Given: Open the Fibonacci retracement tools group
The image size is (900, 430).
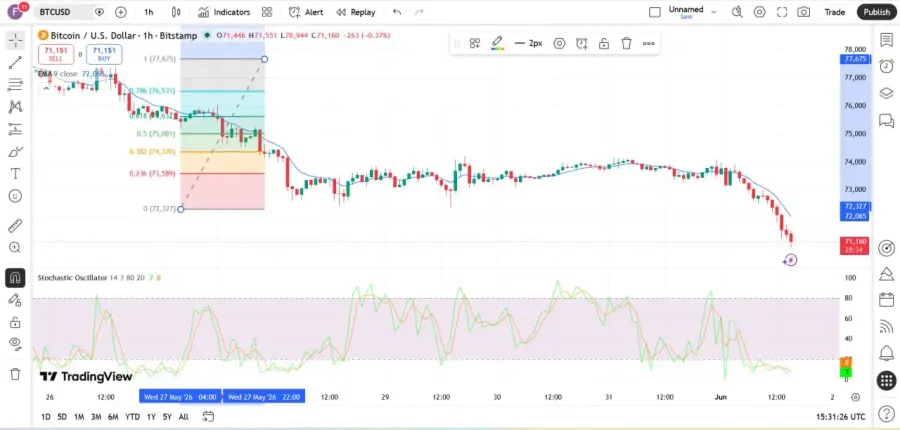Looking at the screenshot, I should [x=15, y=85].
